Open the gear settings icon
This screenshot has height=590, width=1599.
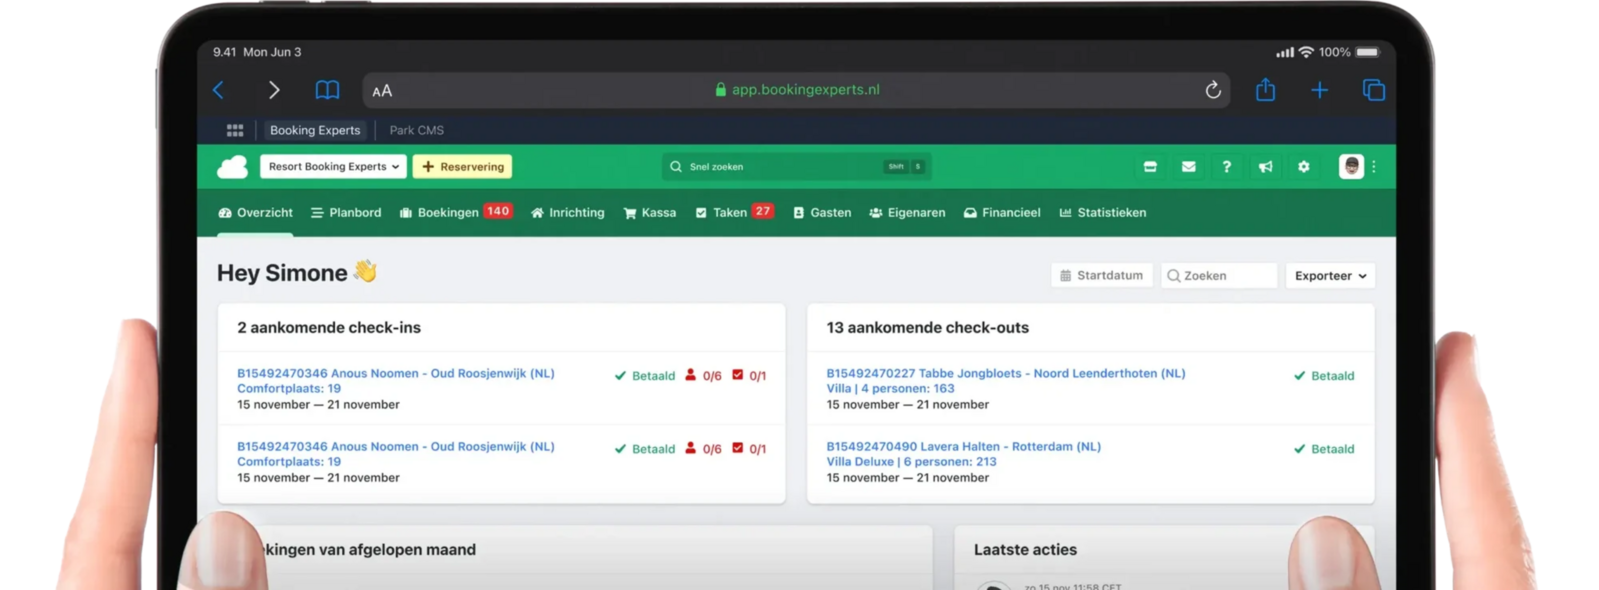tap(1304, 167)
